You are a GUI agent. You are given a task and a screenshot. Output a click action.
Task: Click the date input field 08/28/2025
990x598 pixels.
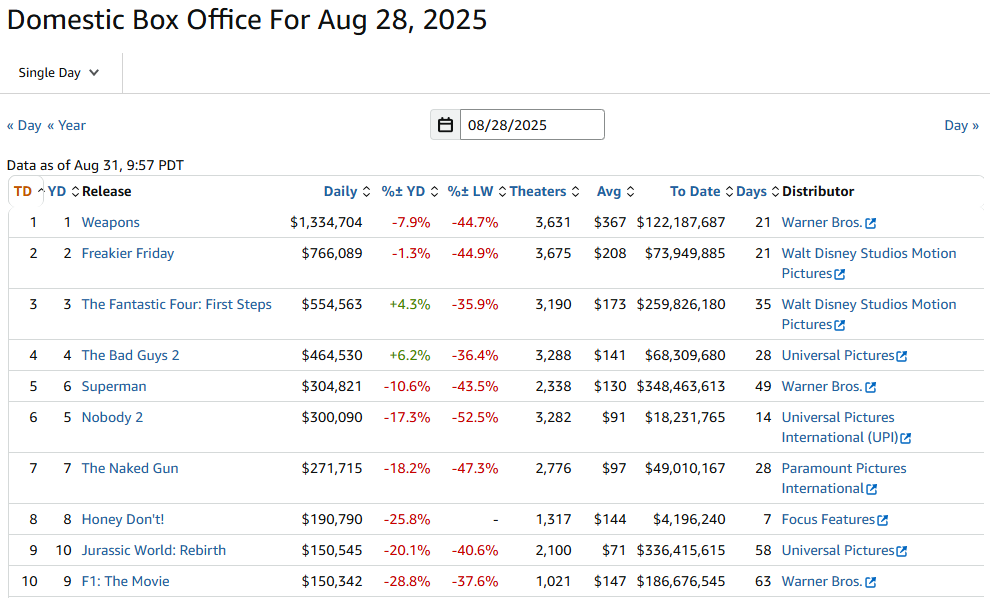(532, 125)
